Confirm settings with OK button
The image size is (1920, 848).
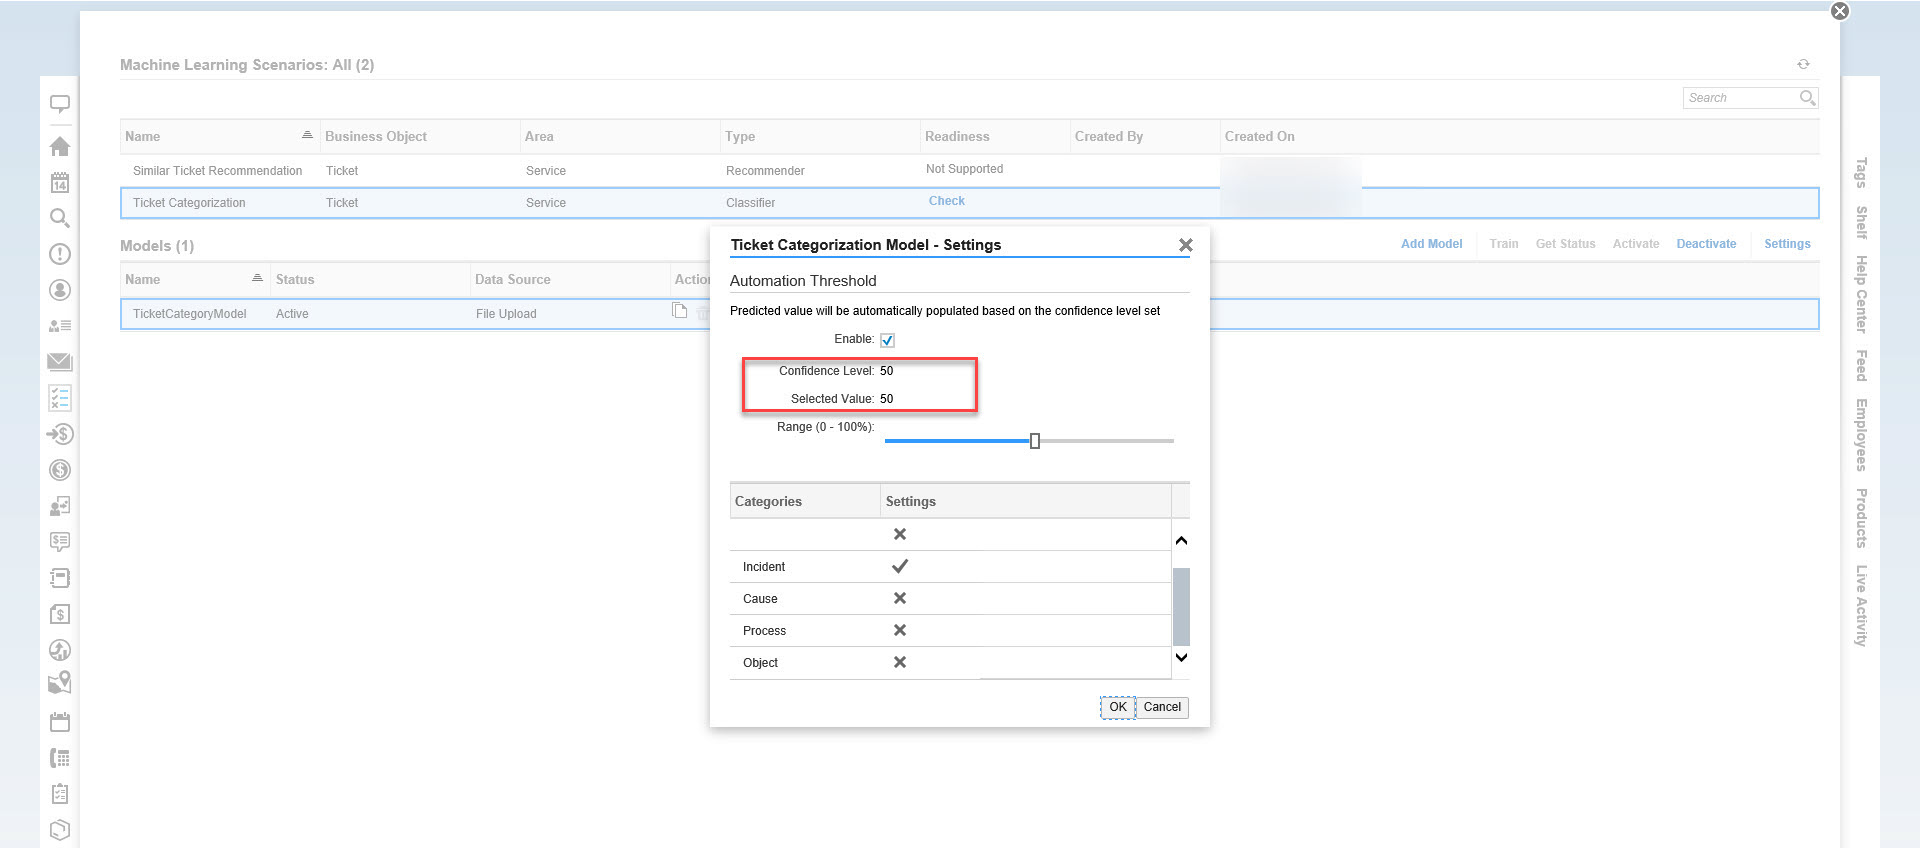(x=1118, y=707)
